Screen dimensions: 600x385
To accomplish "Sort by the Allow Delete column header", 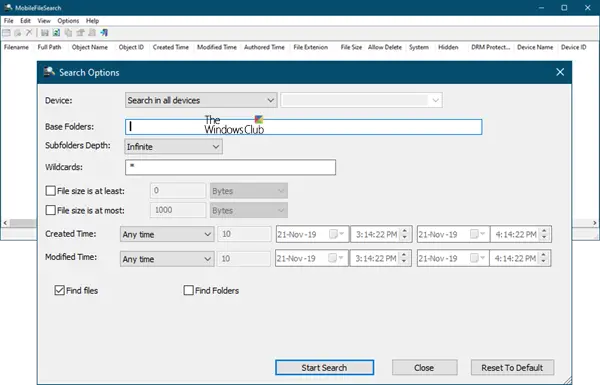I will [385, 47].
